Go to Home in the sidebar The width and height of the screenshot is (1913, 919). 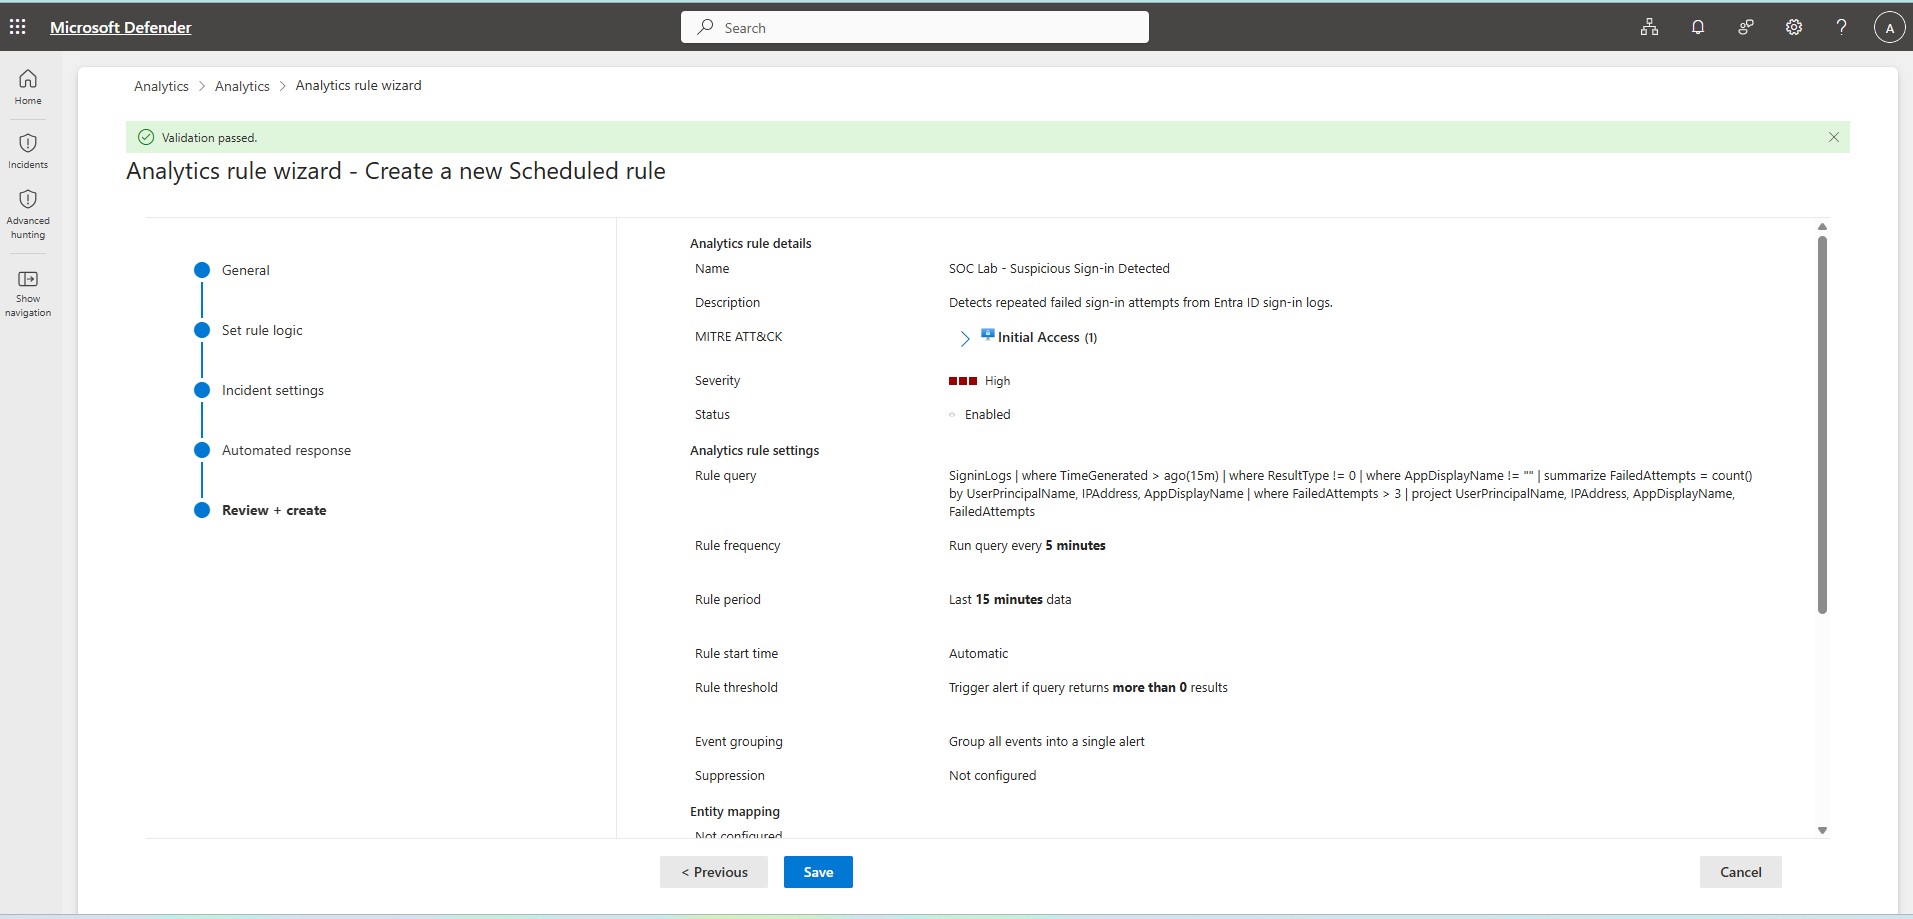click(x=28, y=87)
